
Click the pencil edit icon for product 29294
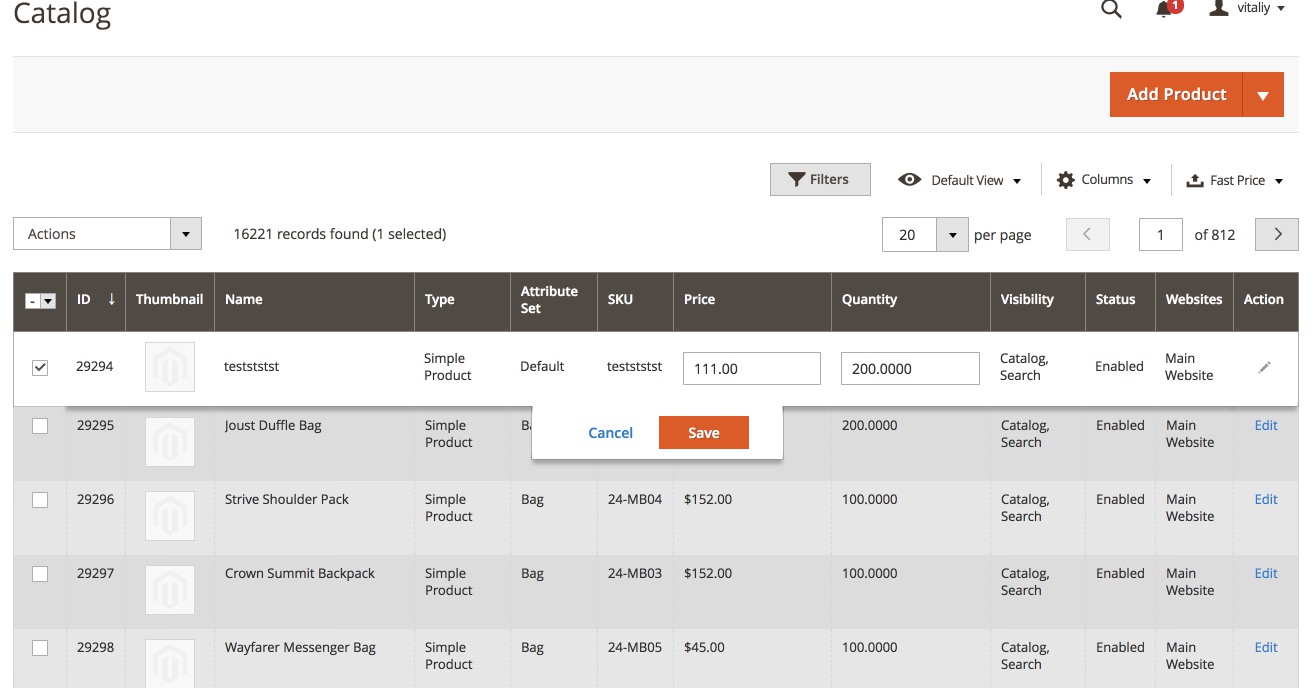[1264, 367]
